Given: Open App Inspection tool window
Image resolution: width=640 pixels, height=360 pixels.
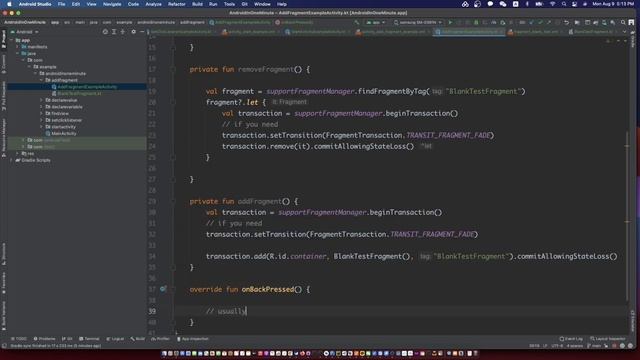Looking at the screenshot, I should [x=192, y=339].
